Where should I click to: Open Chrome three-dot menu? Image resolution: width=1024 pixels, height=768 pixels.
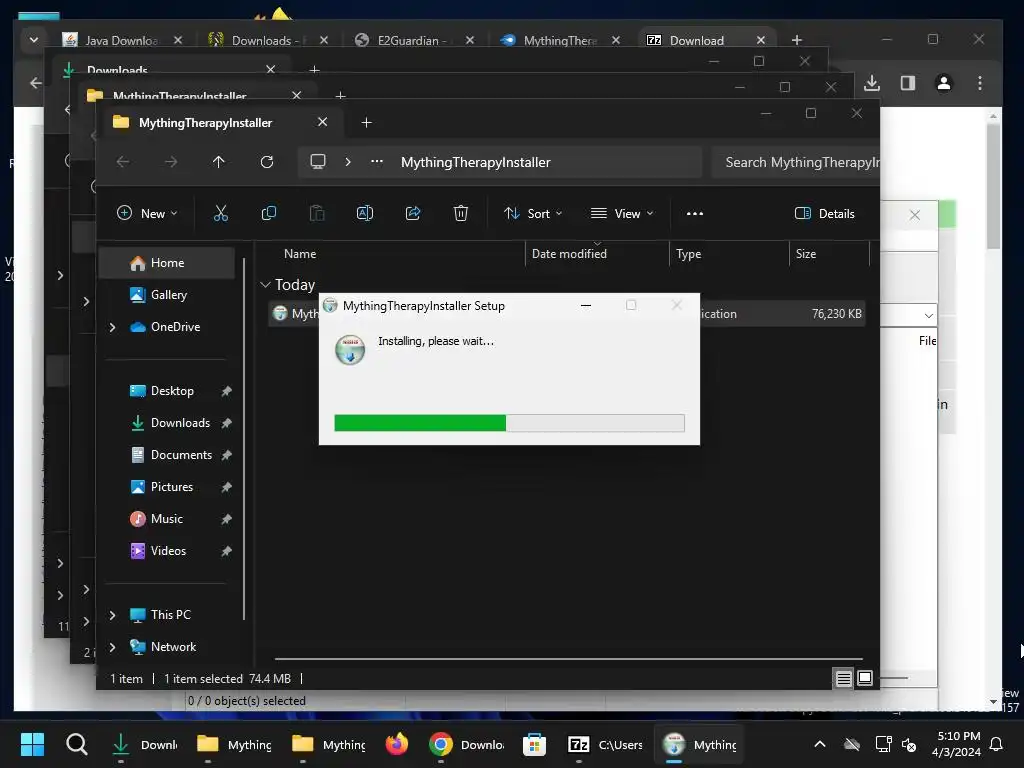[980, 83]
